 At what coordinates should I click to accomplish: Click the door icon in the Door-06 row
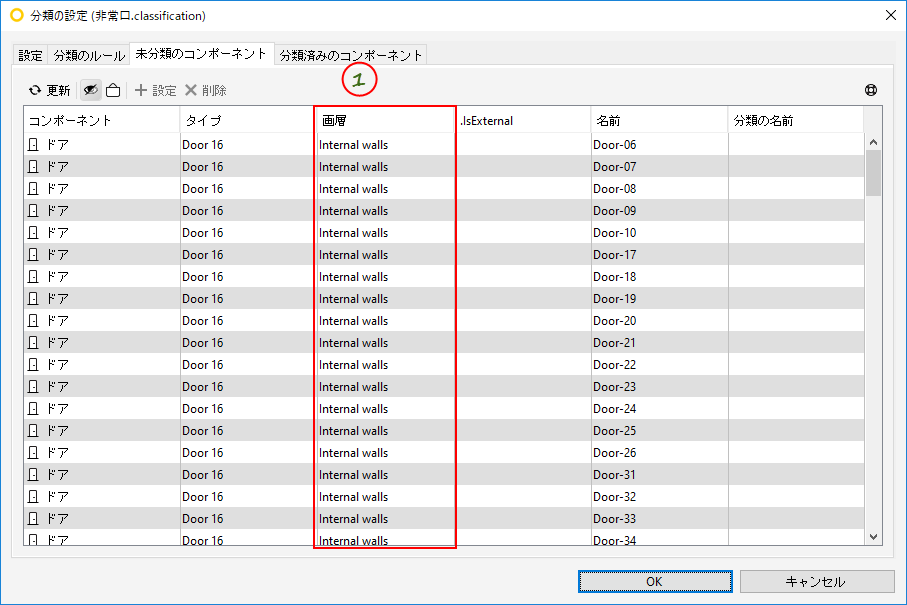(34, 145)
